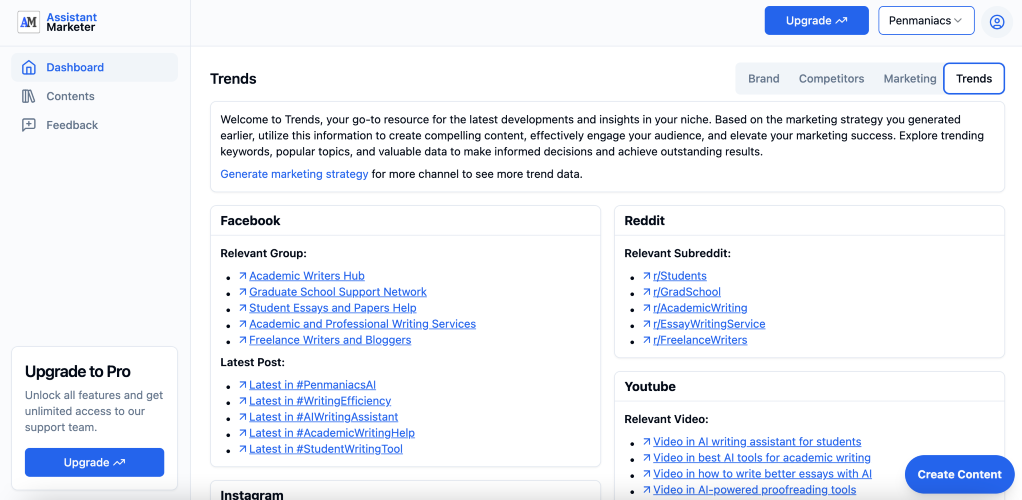The image size is (1022, 500).
Task: Open Dashboard in the sidebar
Action: pyautogui.click(x=95, y=67)
